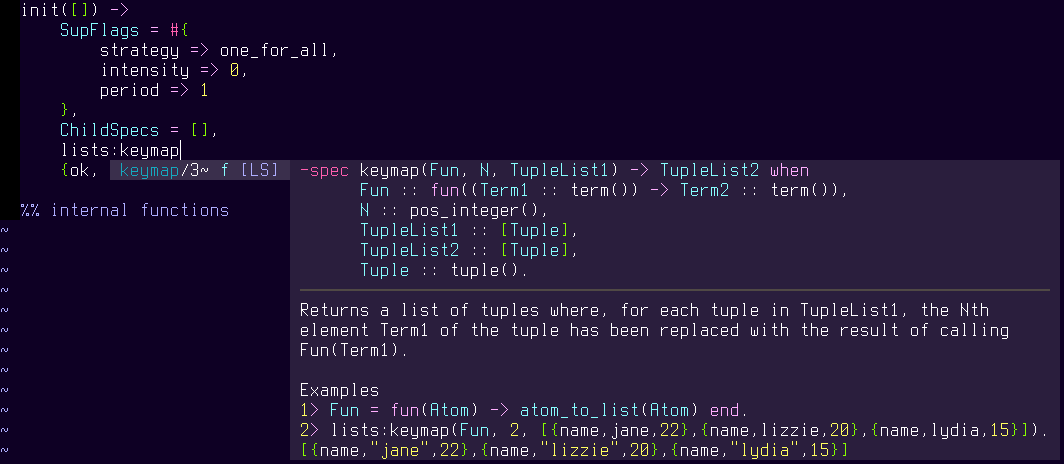Place cursor on the intensity key

click(144, 70)
